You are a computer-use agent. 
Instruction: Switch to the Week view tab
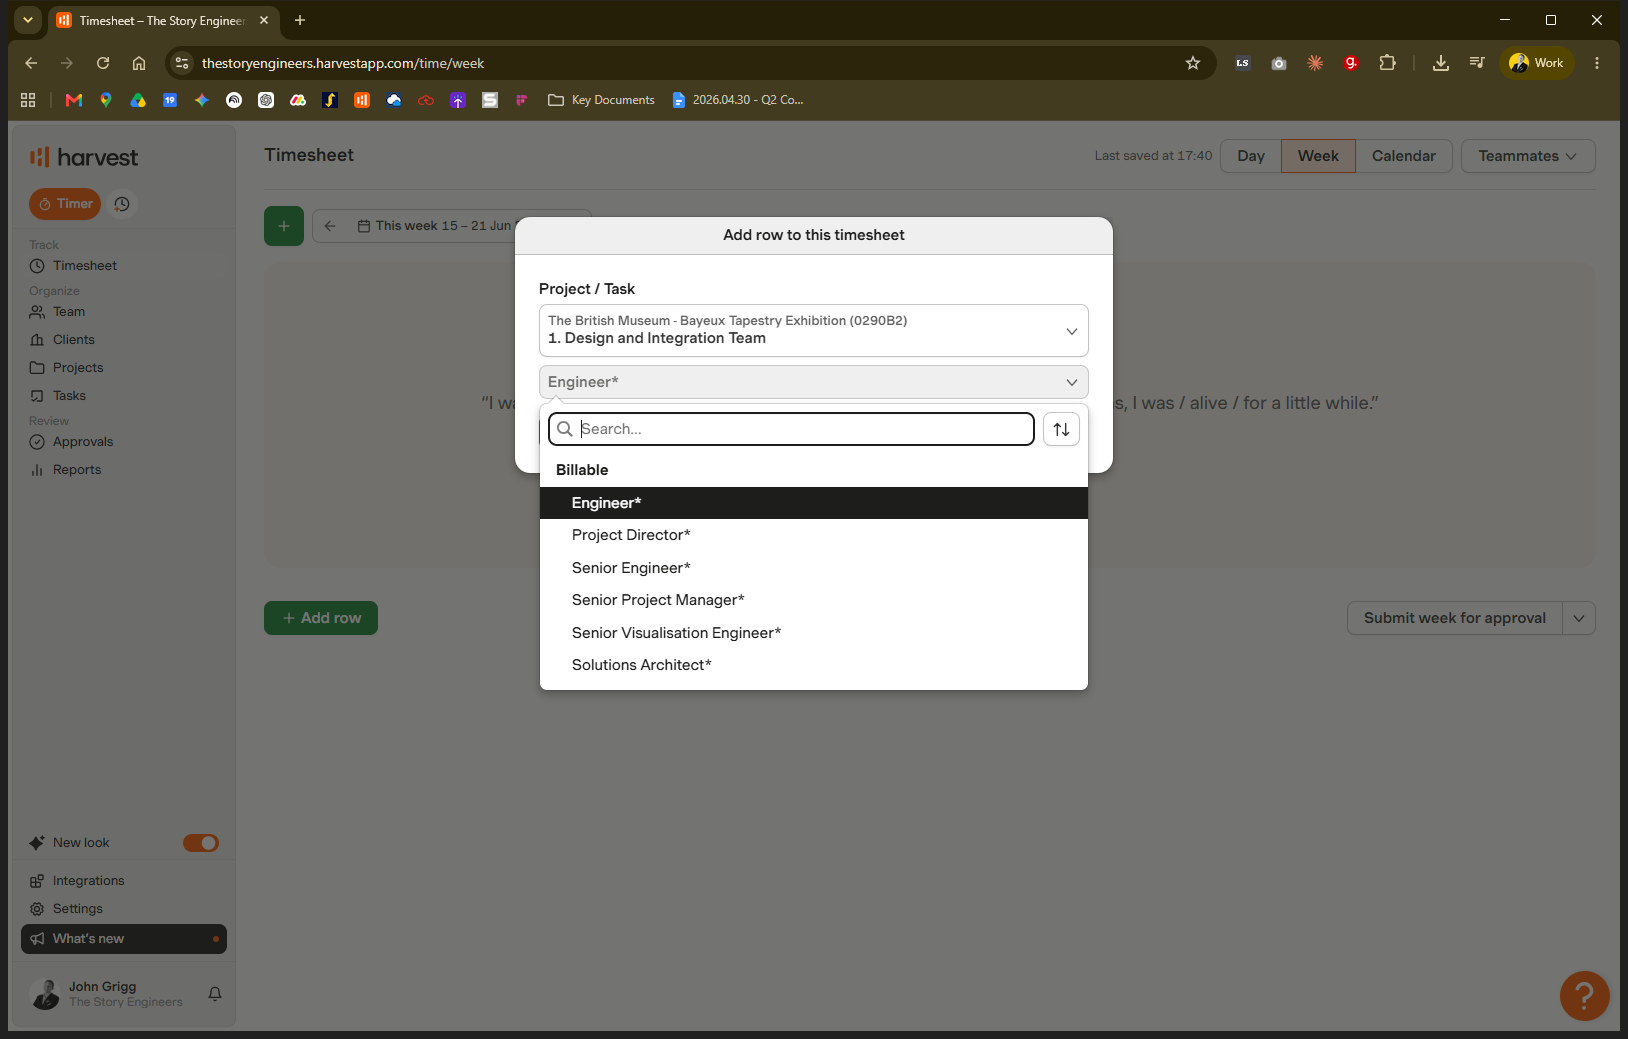click(1318, 156)
